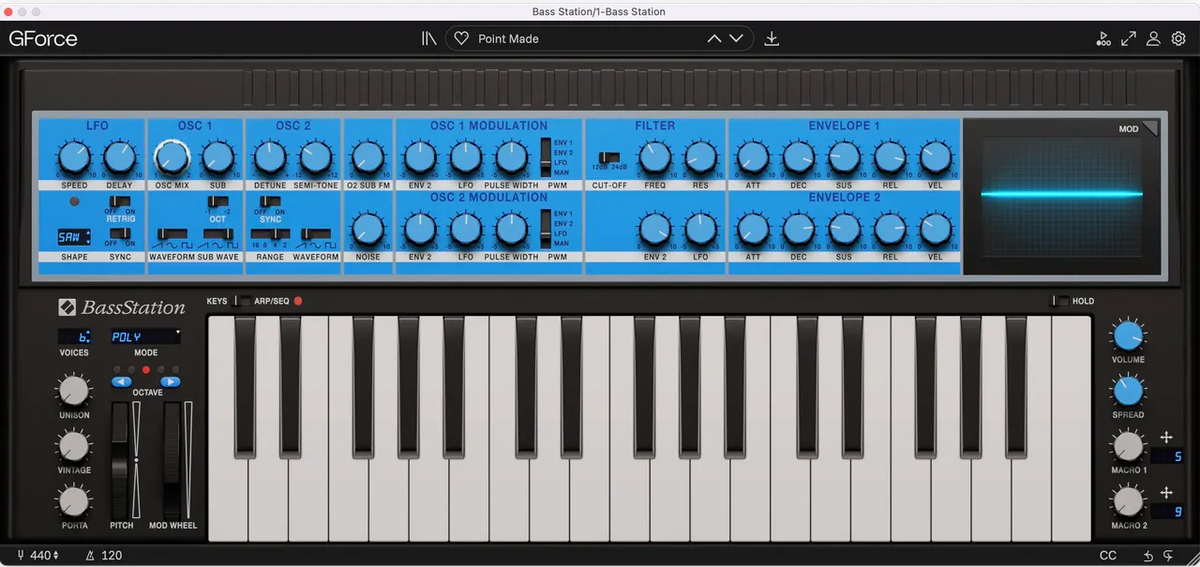Screen dimensions: 1200x567
Task: Switch the filter slope 12dB/24dB toggle
Action: click(608, 159)
